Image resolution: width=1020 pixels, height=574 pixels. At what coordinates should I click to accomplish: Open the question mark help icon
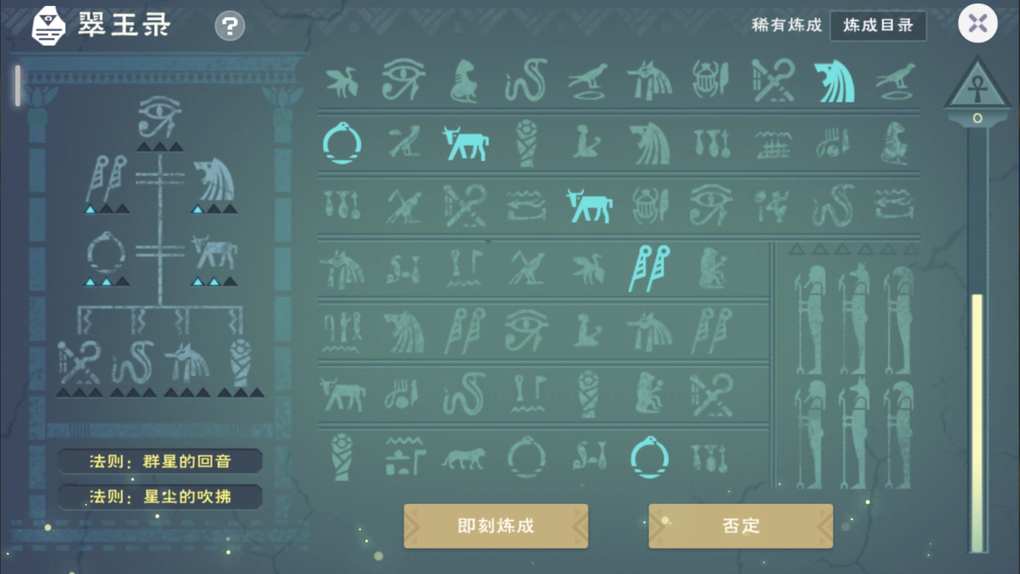[x=230, y=26]
